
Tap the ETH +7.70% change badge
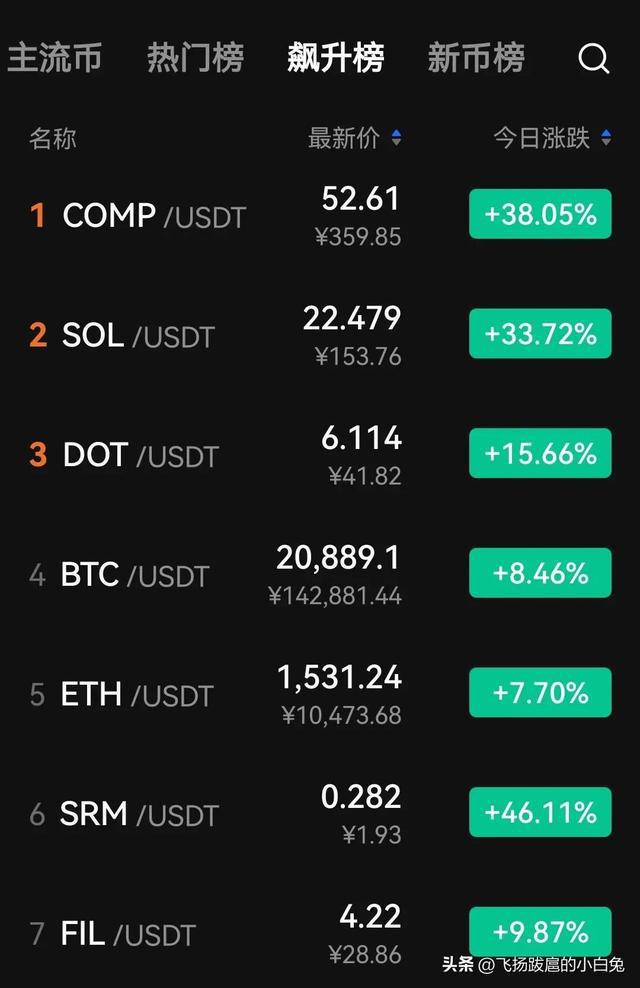point(540,693)
